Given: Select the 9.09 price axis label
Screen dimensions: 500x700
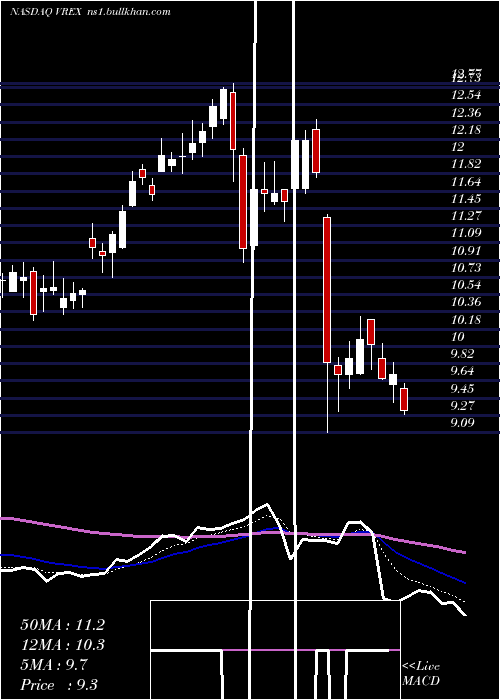Looking at the screenshot, I should [464, 422].
